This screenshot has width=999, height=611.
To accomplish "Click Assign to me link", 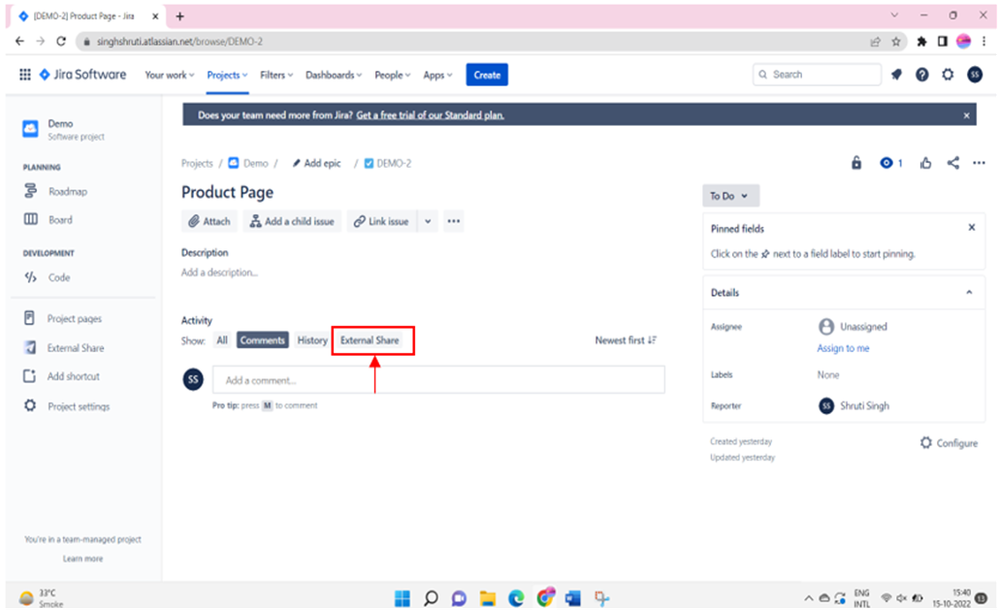I will [843, 349].
